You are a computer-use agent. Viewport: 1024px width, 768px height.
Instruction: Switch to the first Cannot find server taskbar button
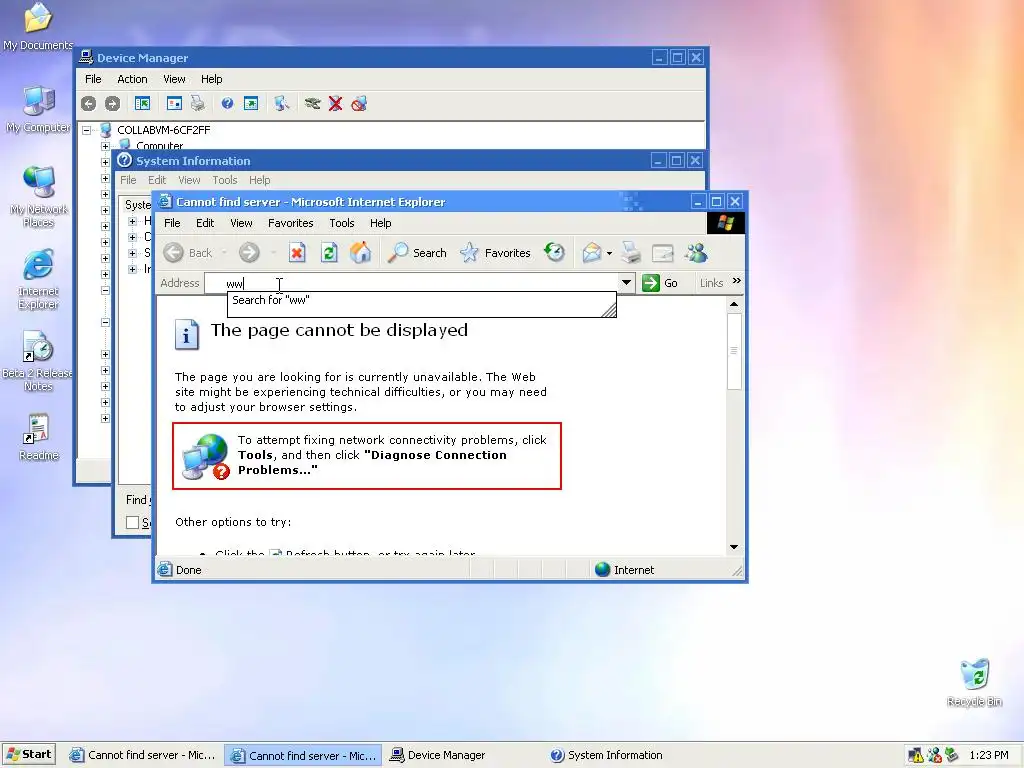tap(143, 755)
